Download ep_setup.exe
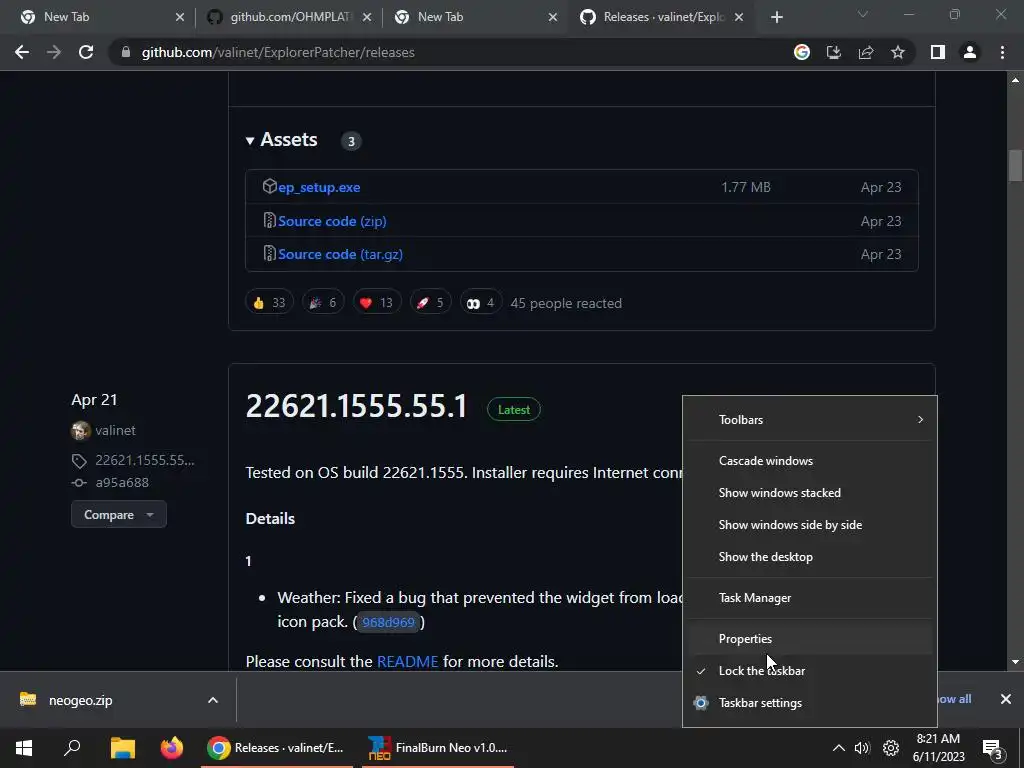Viewport: 1024px width, 768px height. [x=319, y=187]
